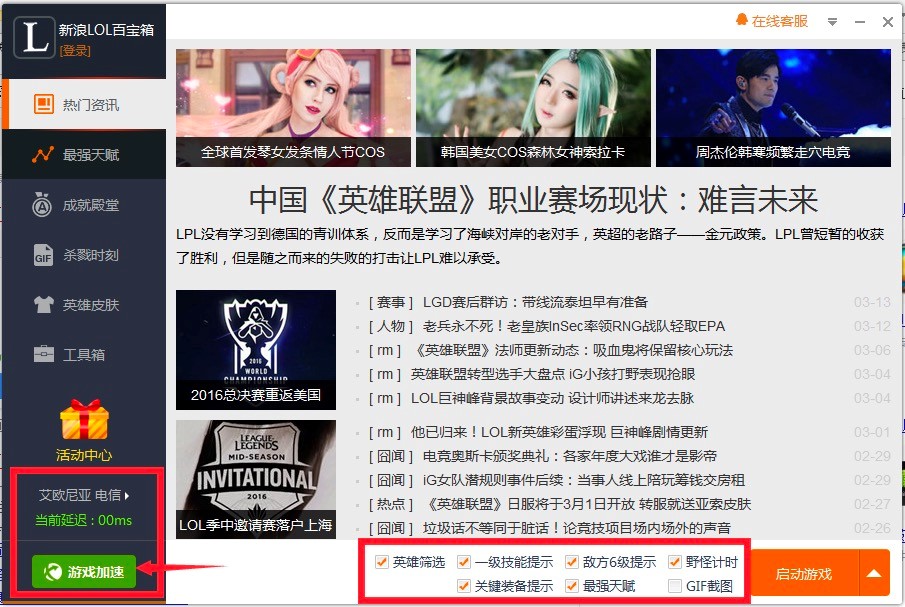905x607 pixels.
Task: Open the gift box 活动中心 icon
Action: pos(84,419)
